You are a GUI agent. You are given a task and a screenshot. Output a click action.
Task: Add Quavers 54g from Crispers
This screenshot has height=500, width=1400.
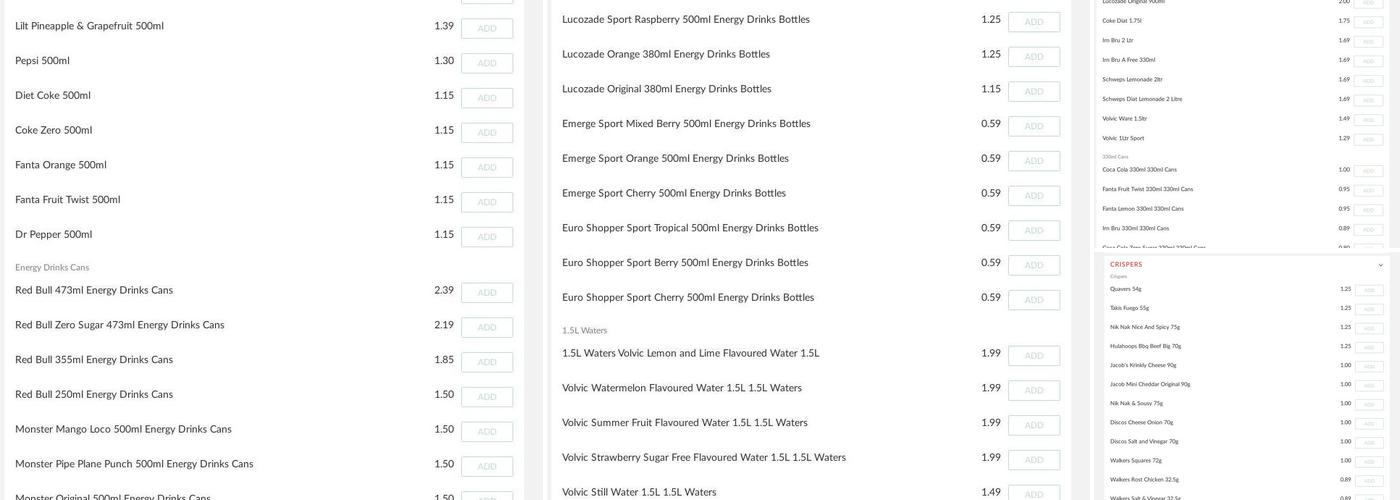[x=1369, y=290]
